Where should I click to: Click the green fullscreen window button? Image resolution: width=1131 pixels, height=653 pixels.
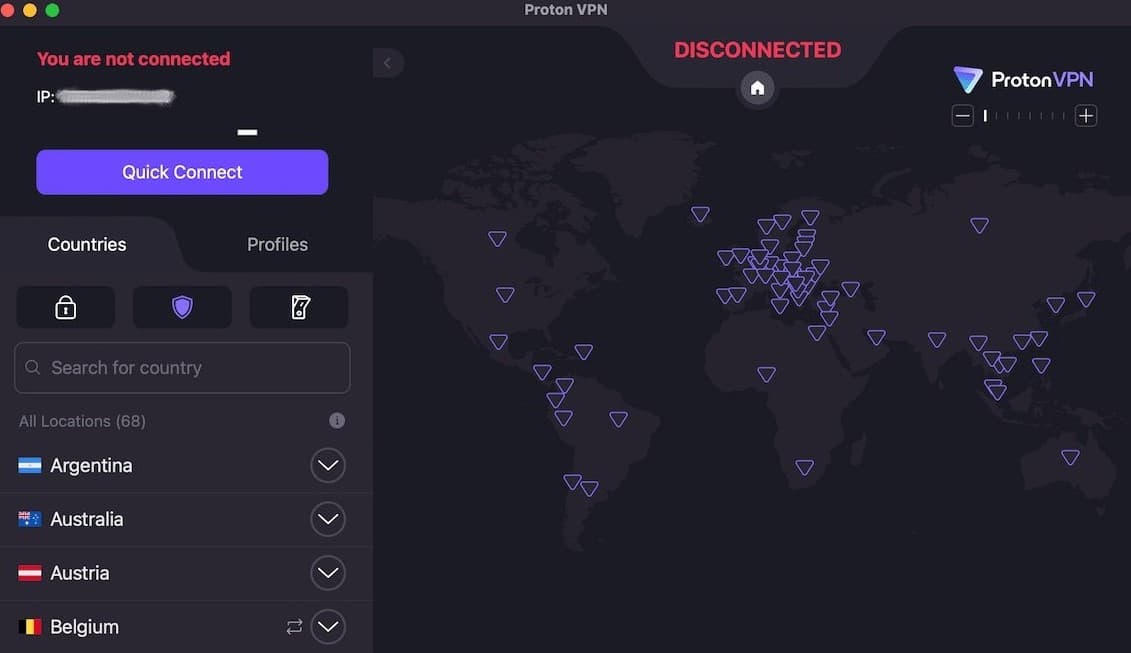point(52,9)
